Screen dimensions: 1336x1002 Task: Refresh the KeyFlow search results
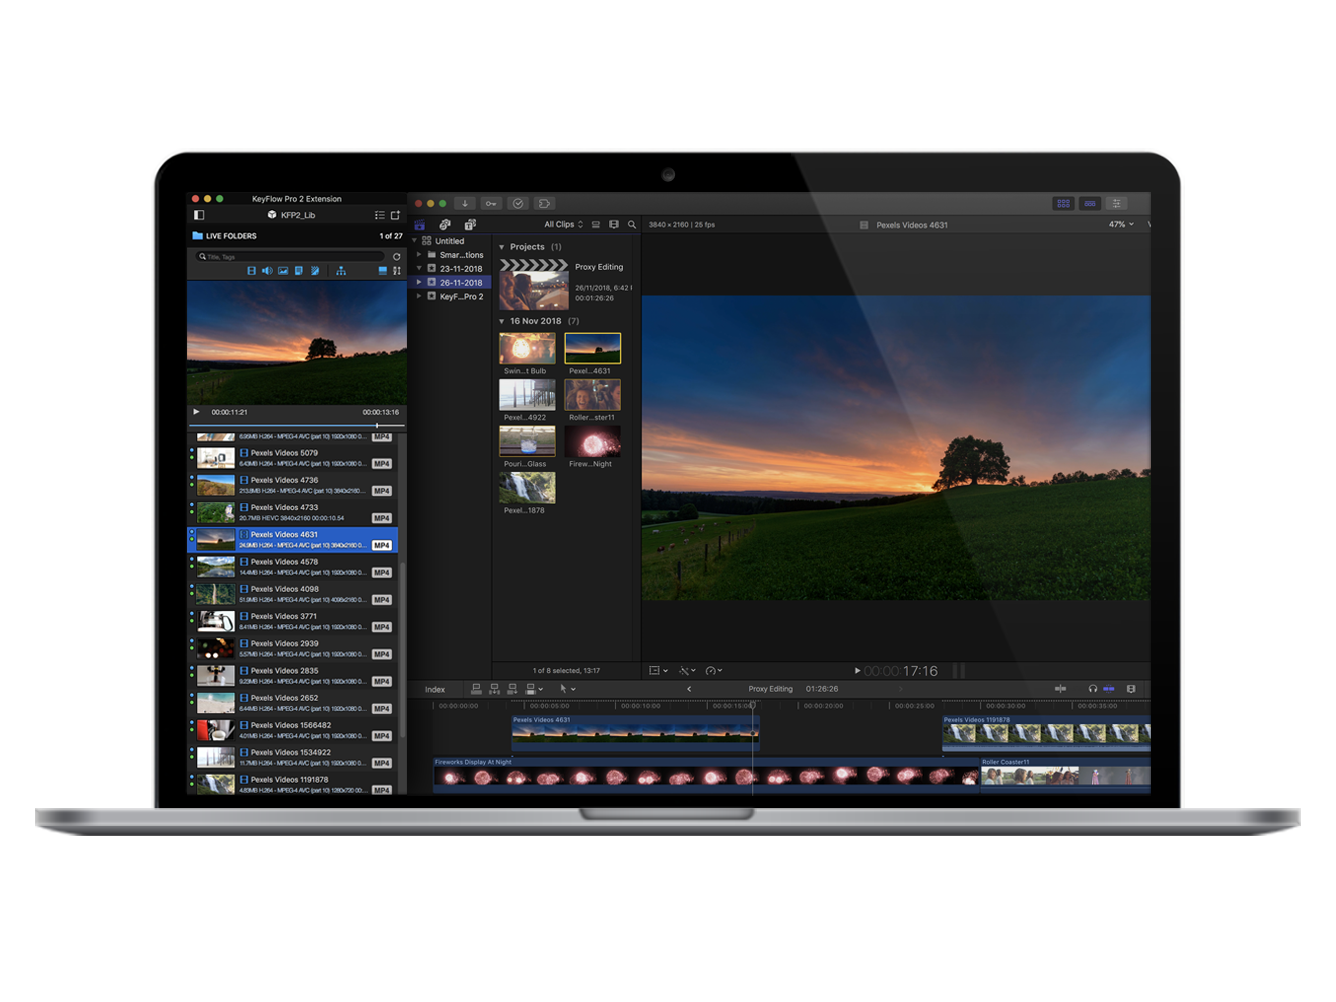pyautogui.click(x=396, y=257)
